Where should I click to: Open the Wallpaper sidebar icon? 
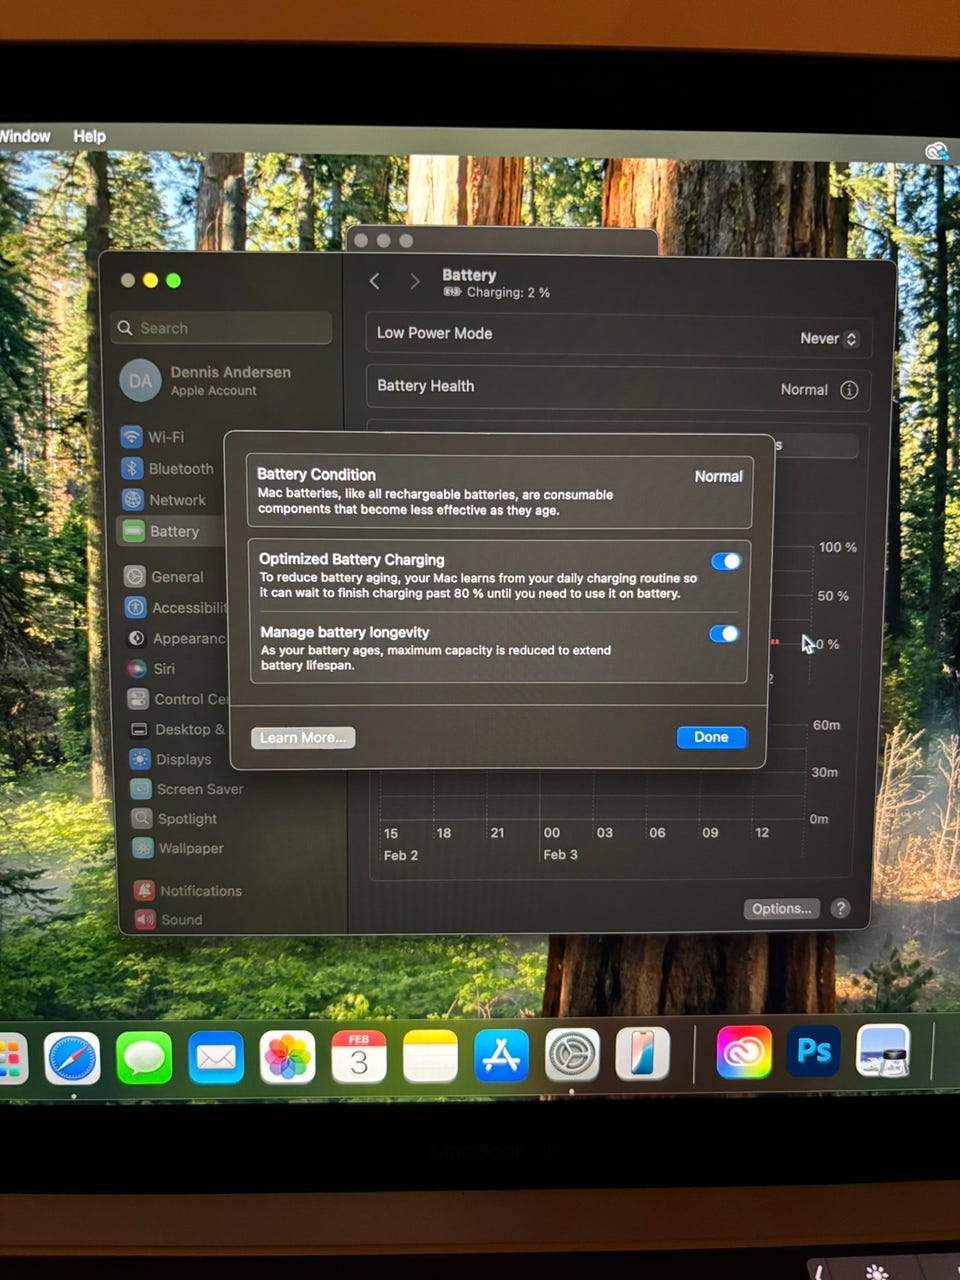point(143,848)
